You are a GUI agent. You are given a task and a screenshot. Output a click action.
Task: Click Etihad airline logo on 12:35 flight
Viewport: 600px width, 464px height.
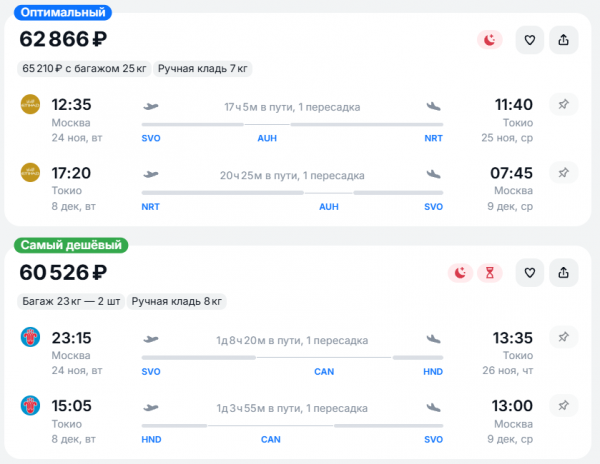point(30,104)
